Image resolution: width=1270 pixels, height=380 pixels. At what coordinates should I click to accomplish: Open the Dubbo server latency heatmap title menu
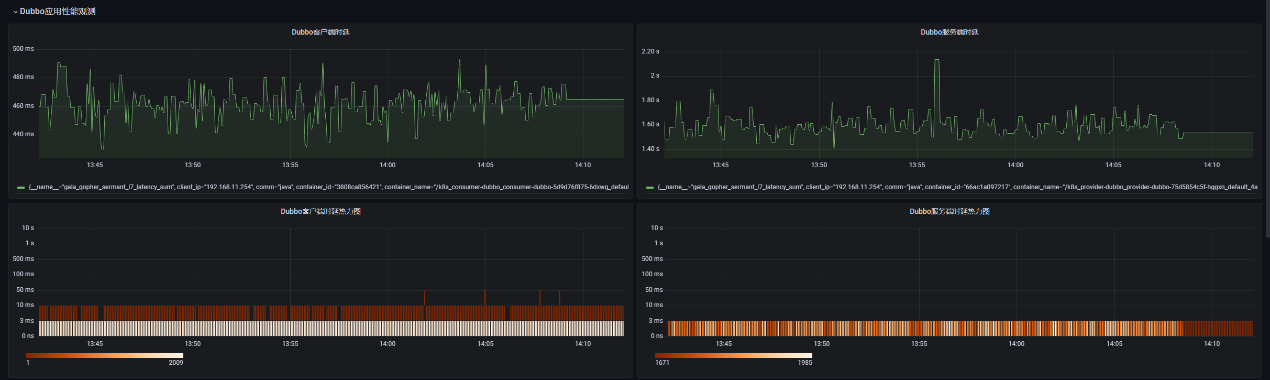click(x=949, y=211)
